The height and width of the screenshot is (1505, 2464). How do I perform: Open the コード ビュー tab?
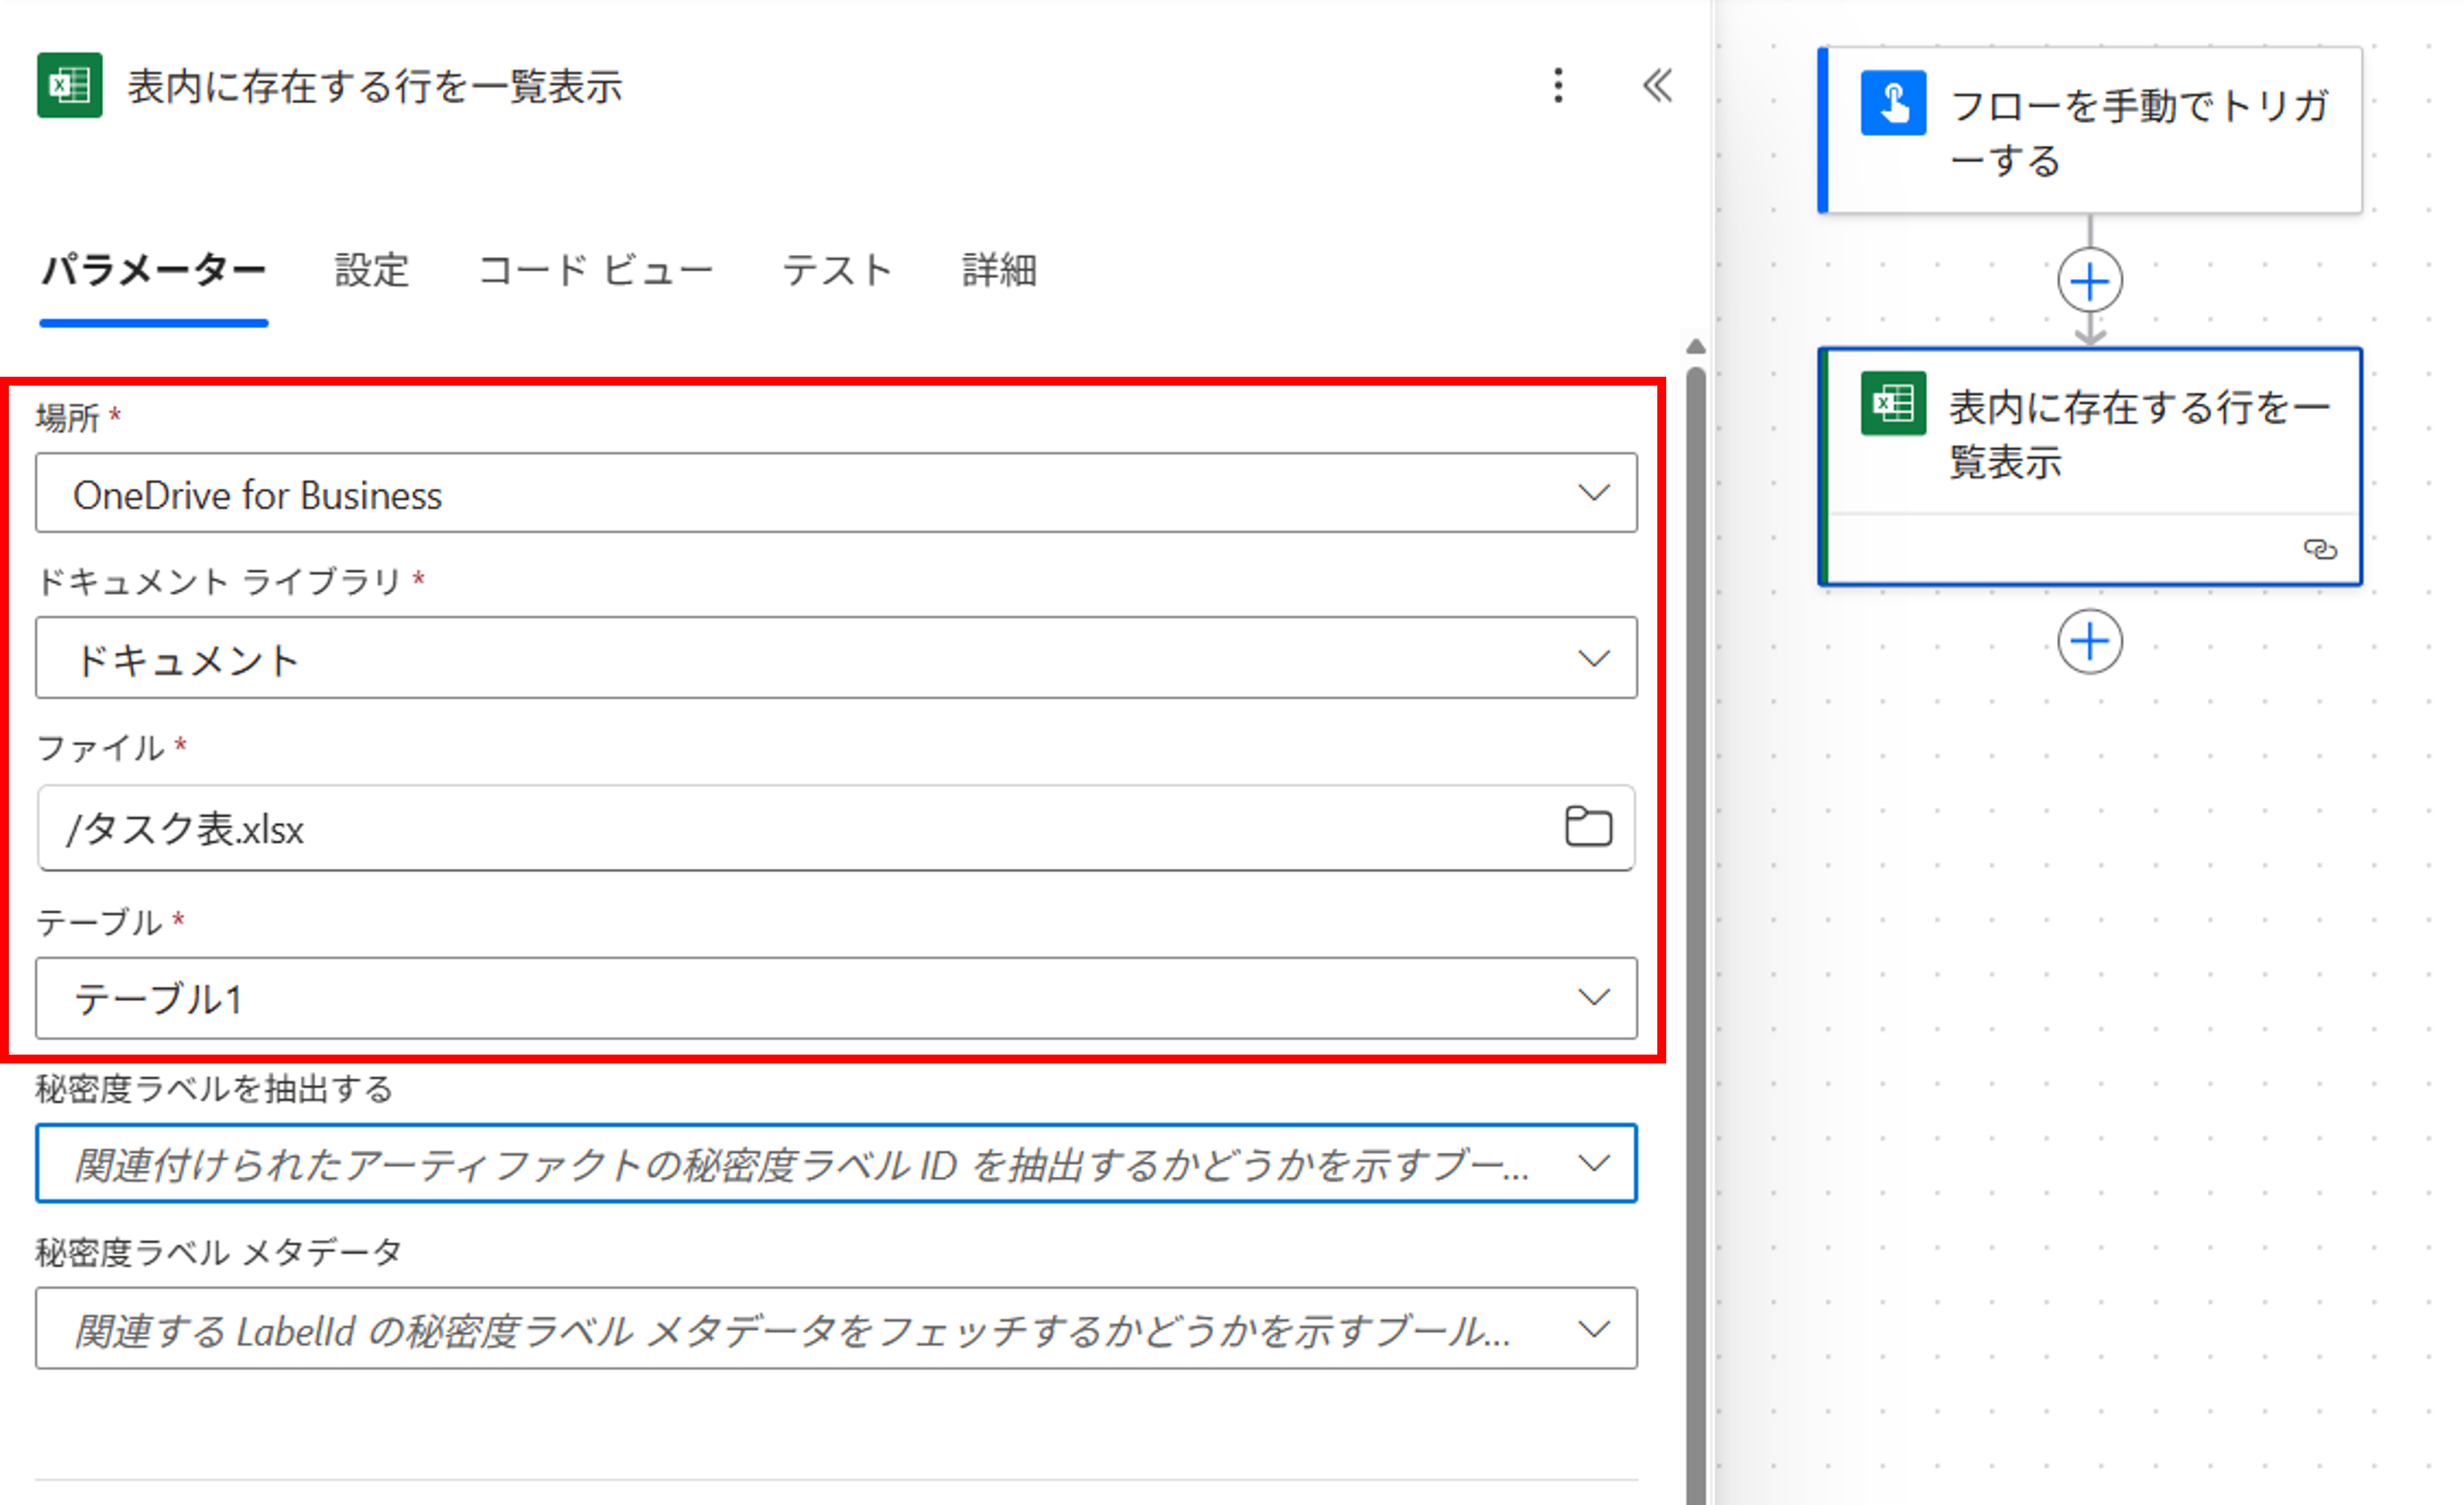point(595,270)
